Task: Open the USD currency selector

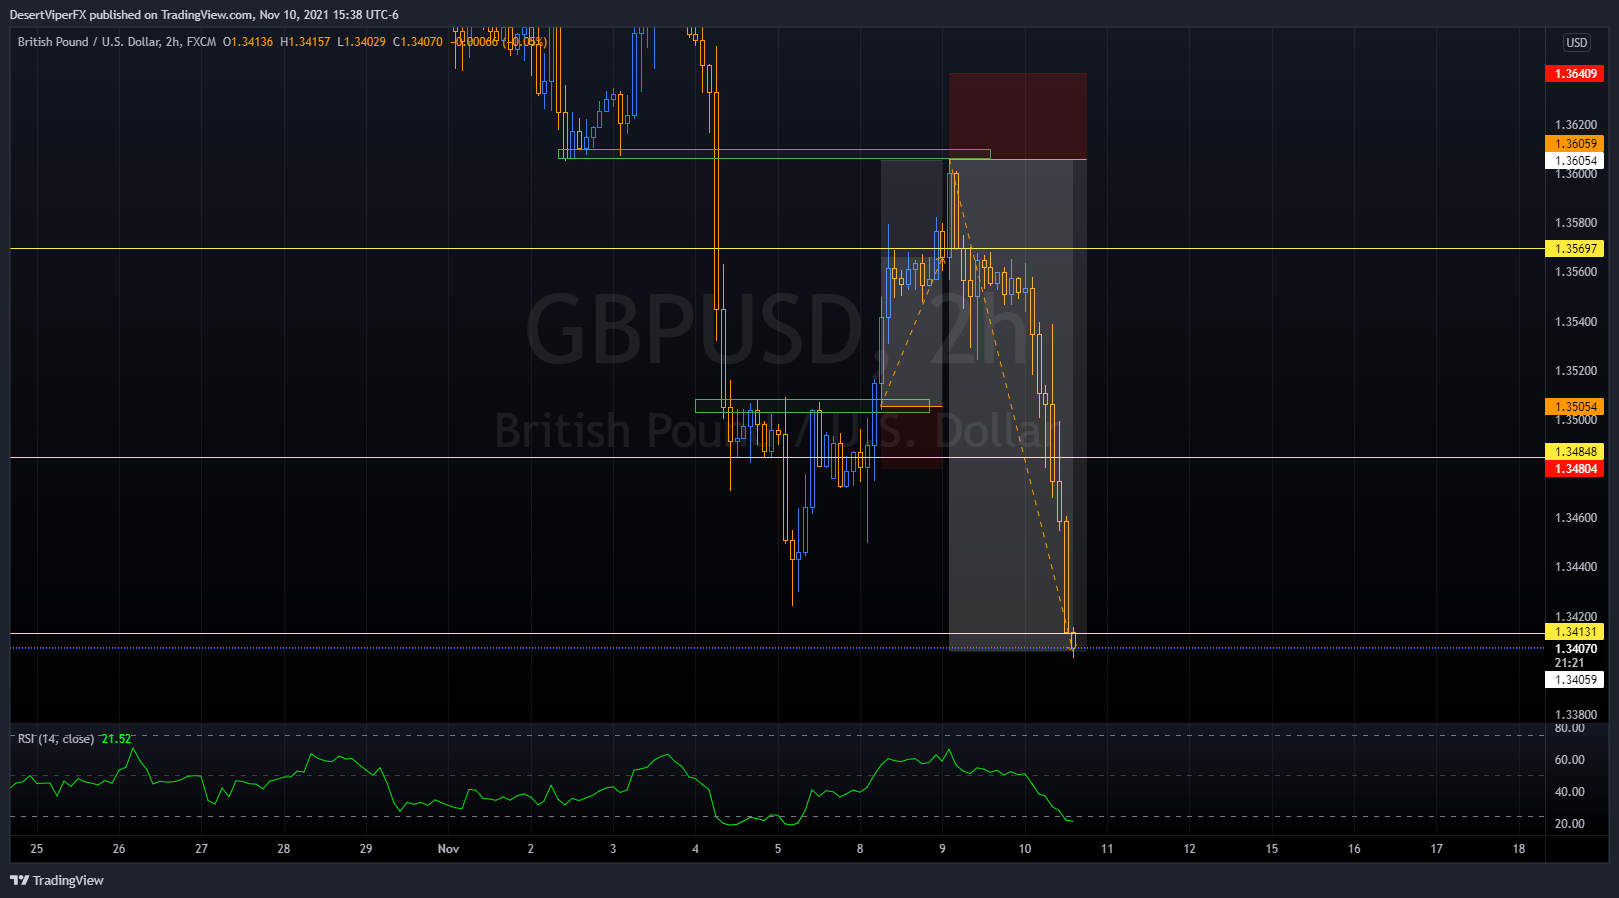Action: [1577, 43]
